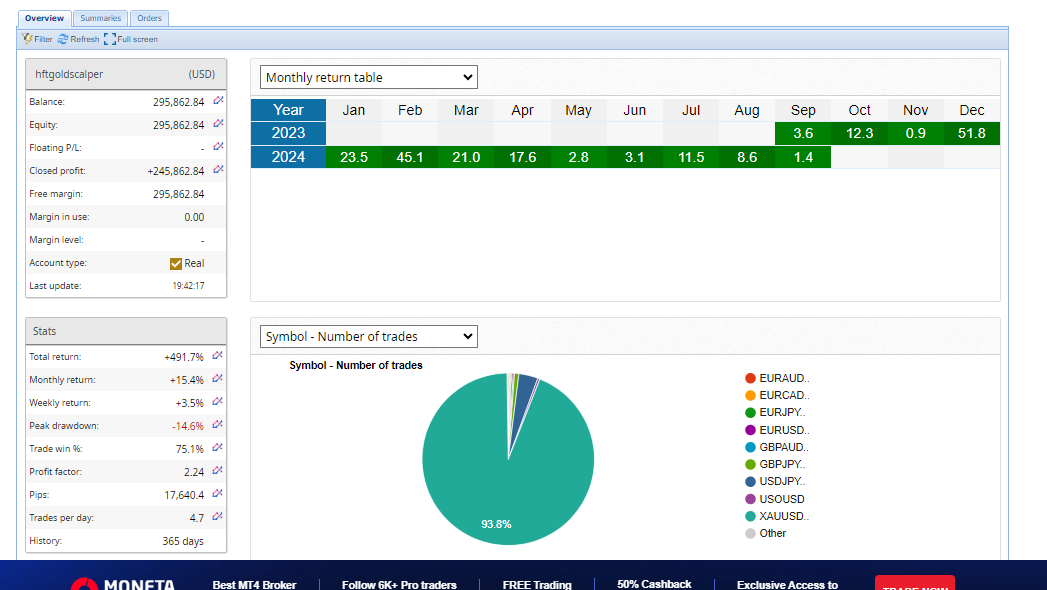Switch to the Summaries tab
This screenshot has height=590, width=1047.
pyautogui.click(x=100, y=18)
